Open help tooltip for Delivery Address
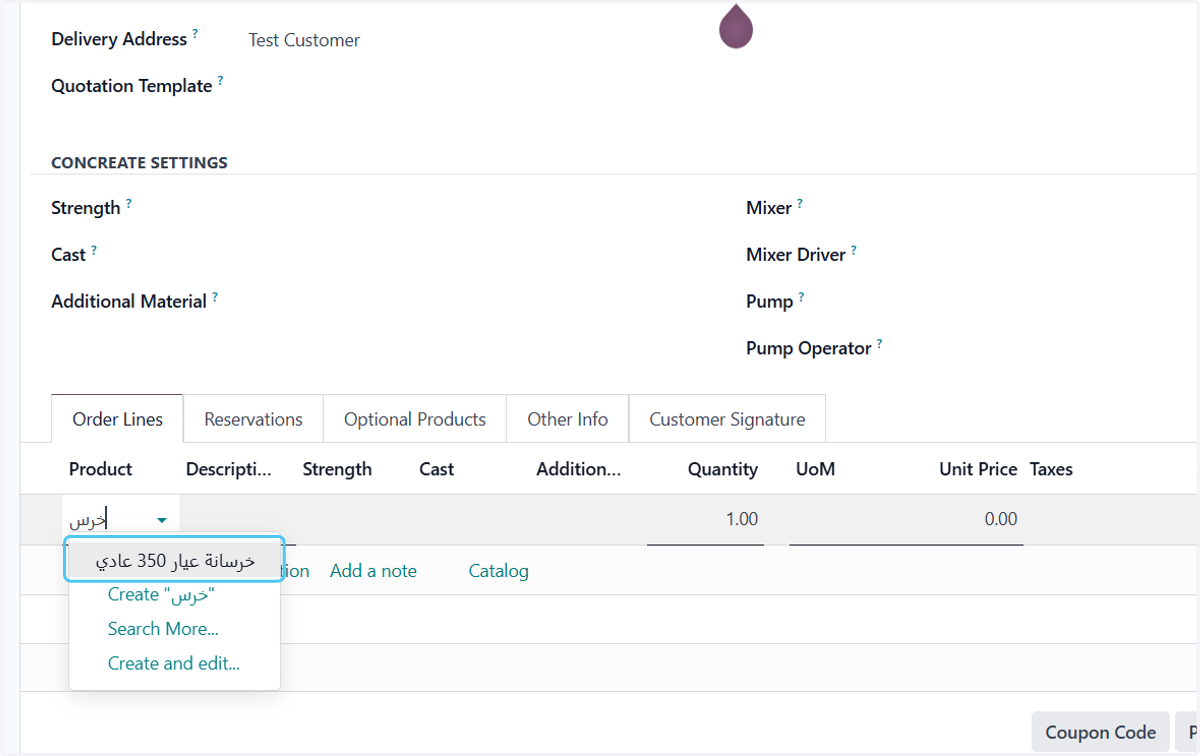 click(x=195, y=33)
